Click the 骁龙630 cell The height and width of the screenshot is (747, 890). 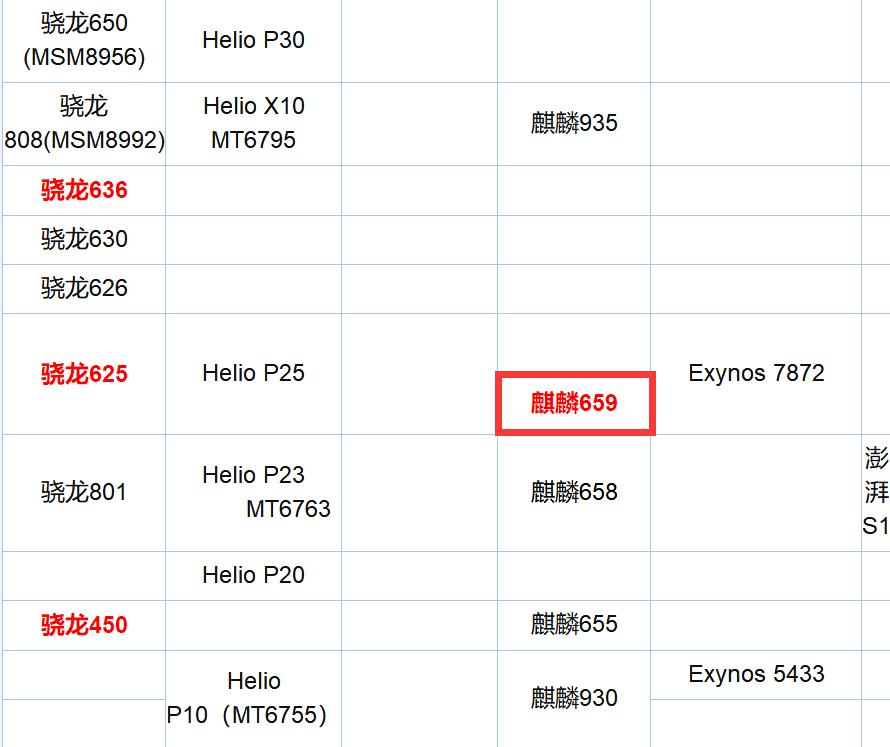pyautogui.click(x=84, y=239)
